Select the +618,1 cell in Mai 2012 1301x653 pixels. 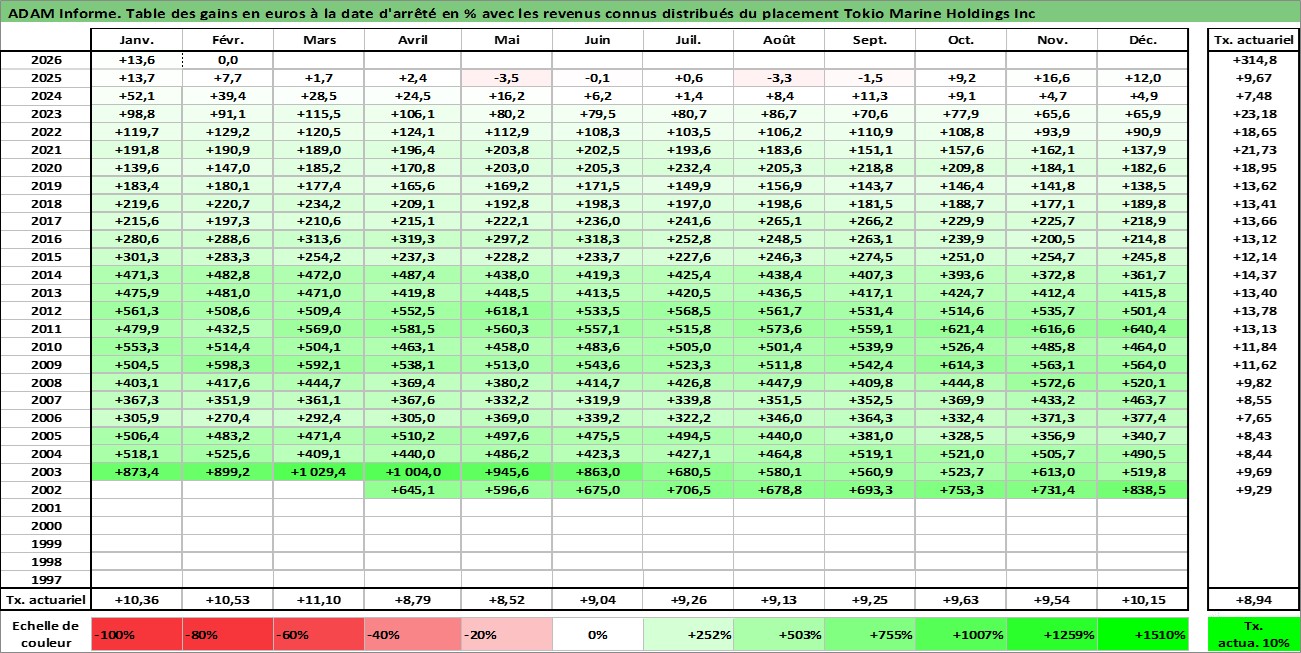[507, 311]
